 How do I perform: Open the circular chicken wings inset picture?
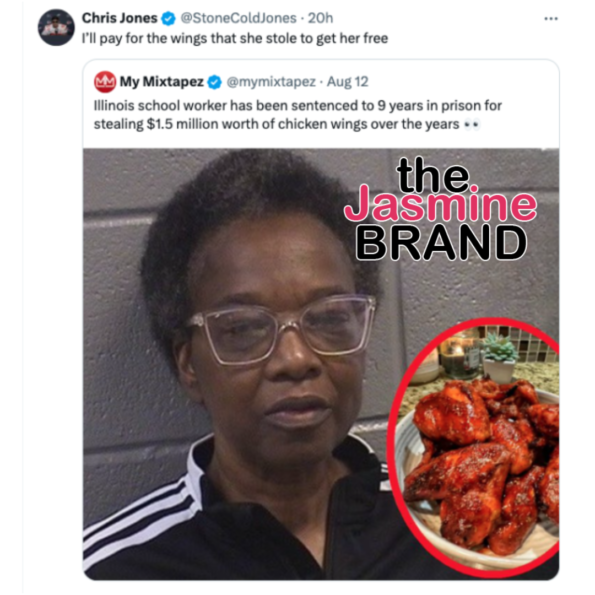pyautogui.click(x=474, y=442)
